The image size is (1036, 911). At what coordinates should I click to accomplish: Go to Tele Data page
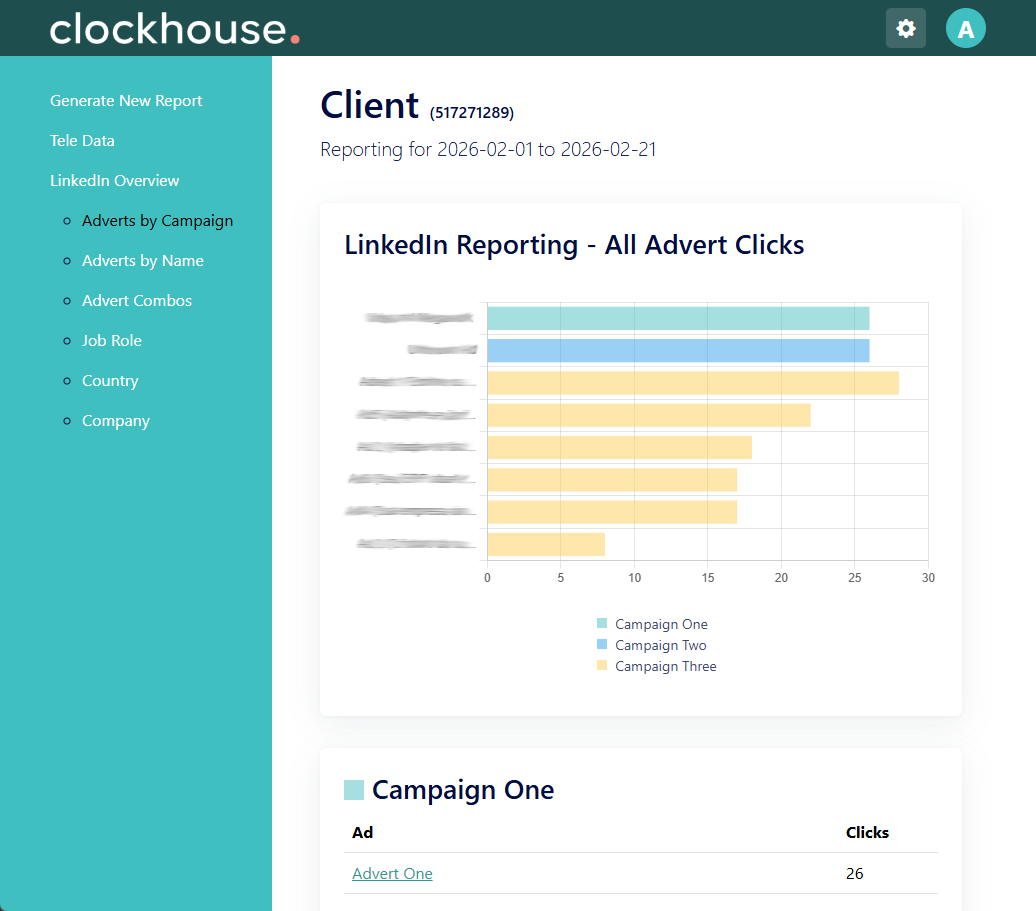click(x=83, y=141)
